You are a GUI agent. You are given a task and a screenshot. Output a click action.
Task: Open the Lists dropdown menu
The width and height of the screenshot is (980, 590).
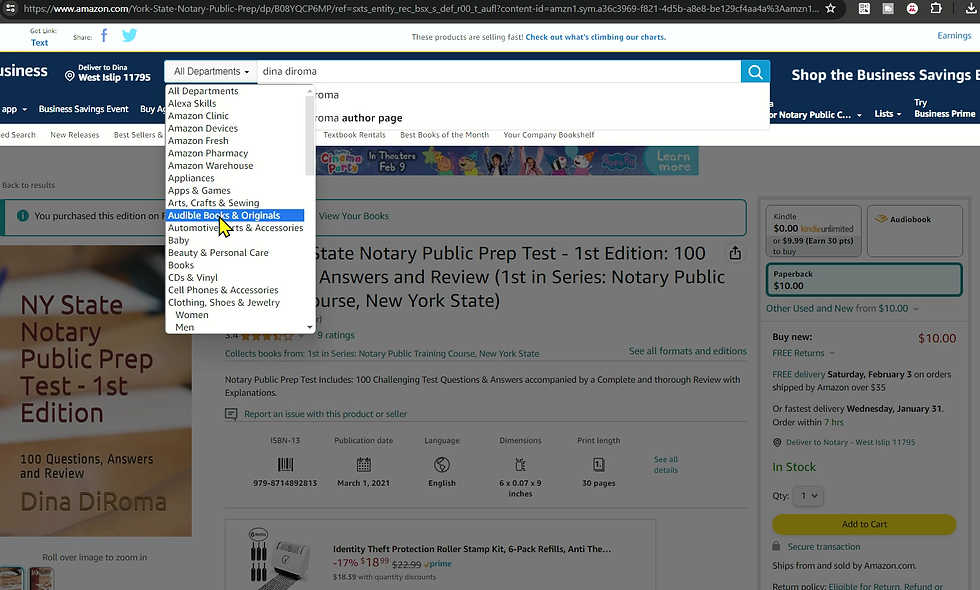click(888, 114)
